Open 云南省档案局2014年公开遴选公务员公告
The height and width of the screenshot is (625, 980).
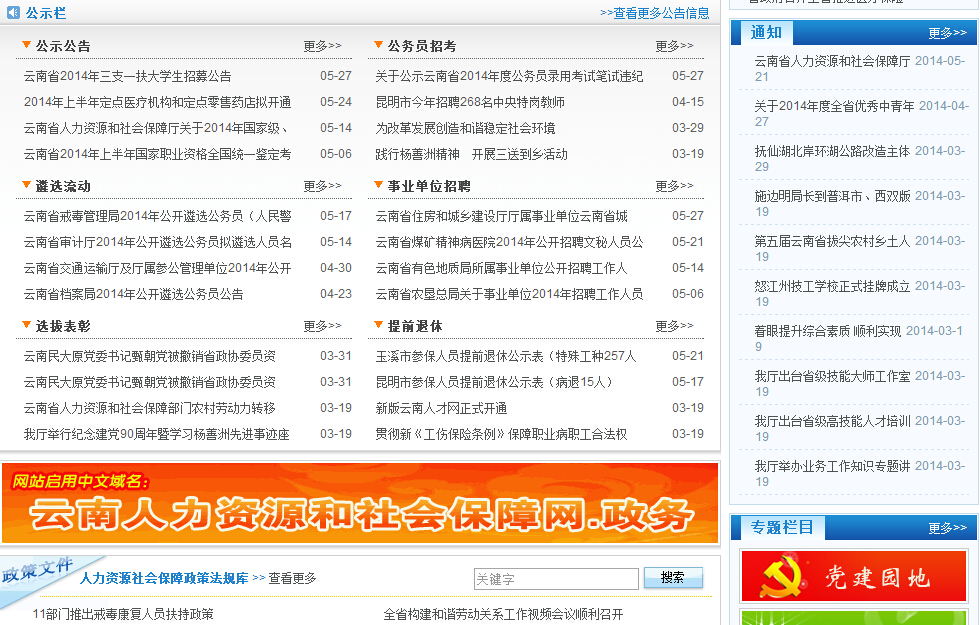tap(134, 294)
